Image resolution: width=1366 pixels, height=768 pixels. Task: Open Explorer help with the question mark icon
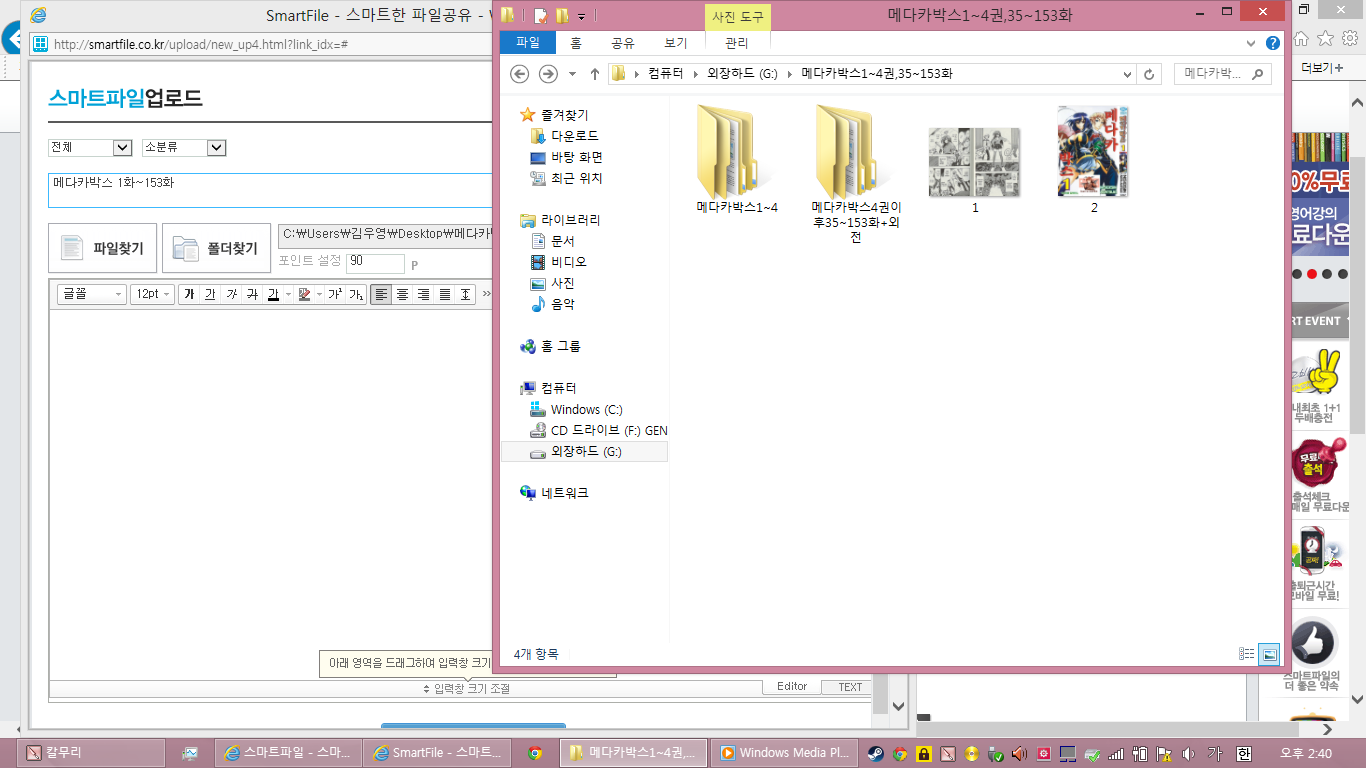1272,43
